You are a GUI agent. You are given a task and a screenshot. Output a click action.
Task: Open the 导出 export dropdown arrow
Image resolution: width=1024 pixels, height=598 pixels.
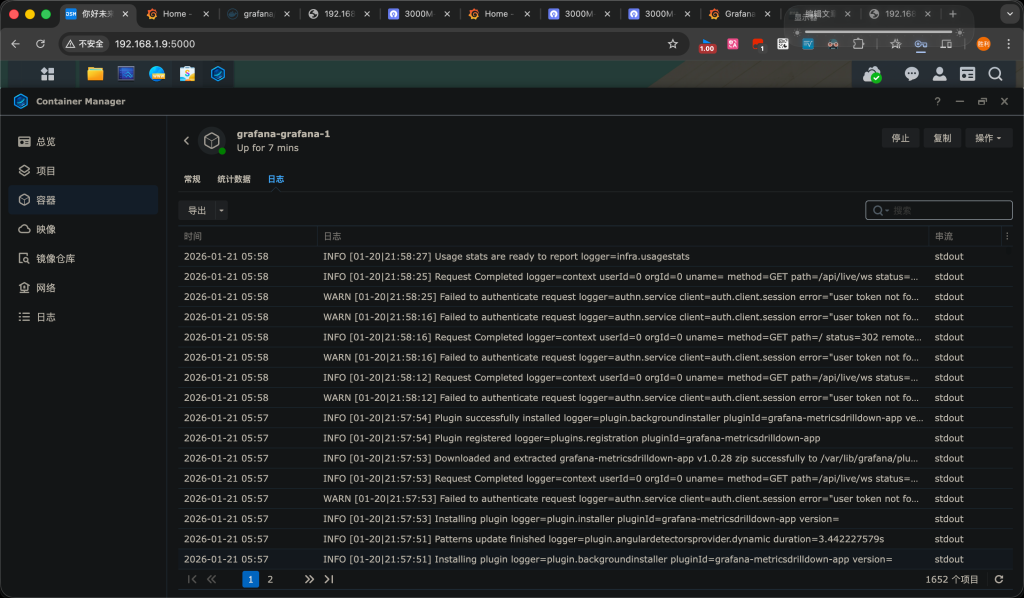point(221,210)
